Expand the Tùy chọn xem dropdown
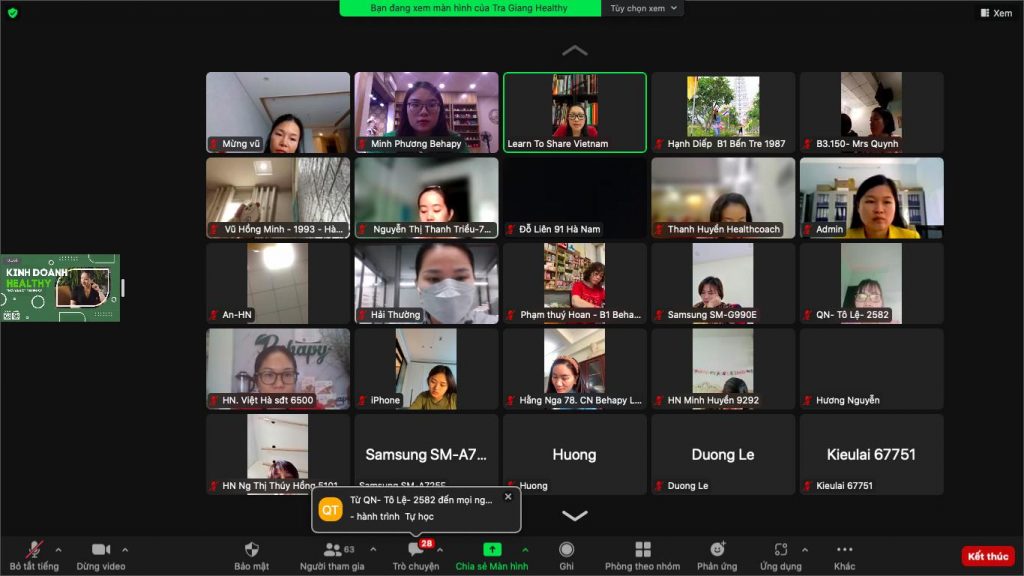 point(643,8)
